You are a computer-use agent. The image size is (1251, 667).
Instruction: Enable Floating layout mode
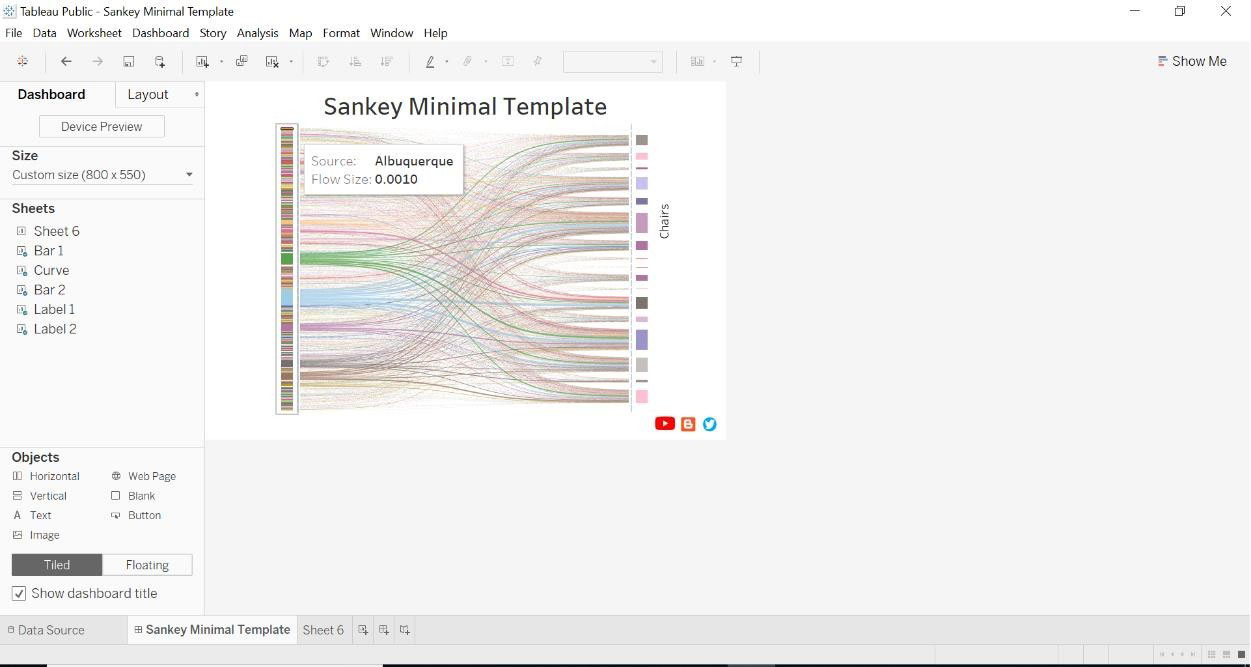click(x=147, y=565)
